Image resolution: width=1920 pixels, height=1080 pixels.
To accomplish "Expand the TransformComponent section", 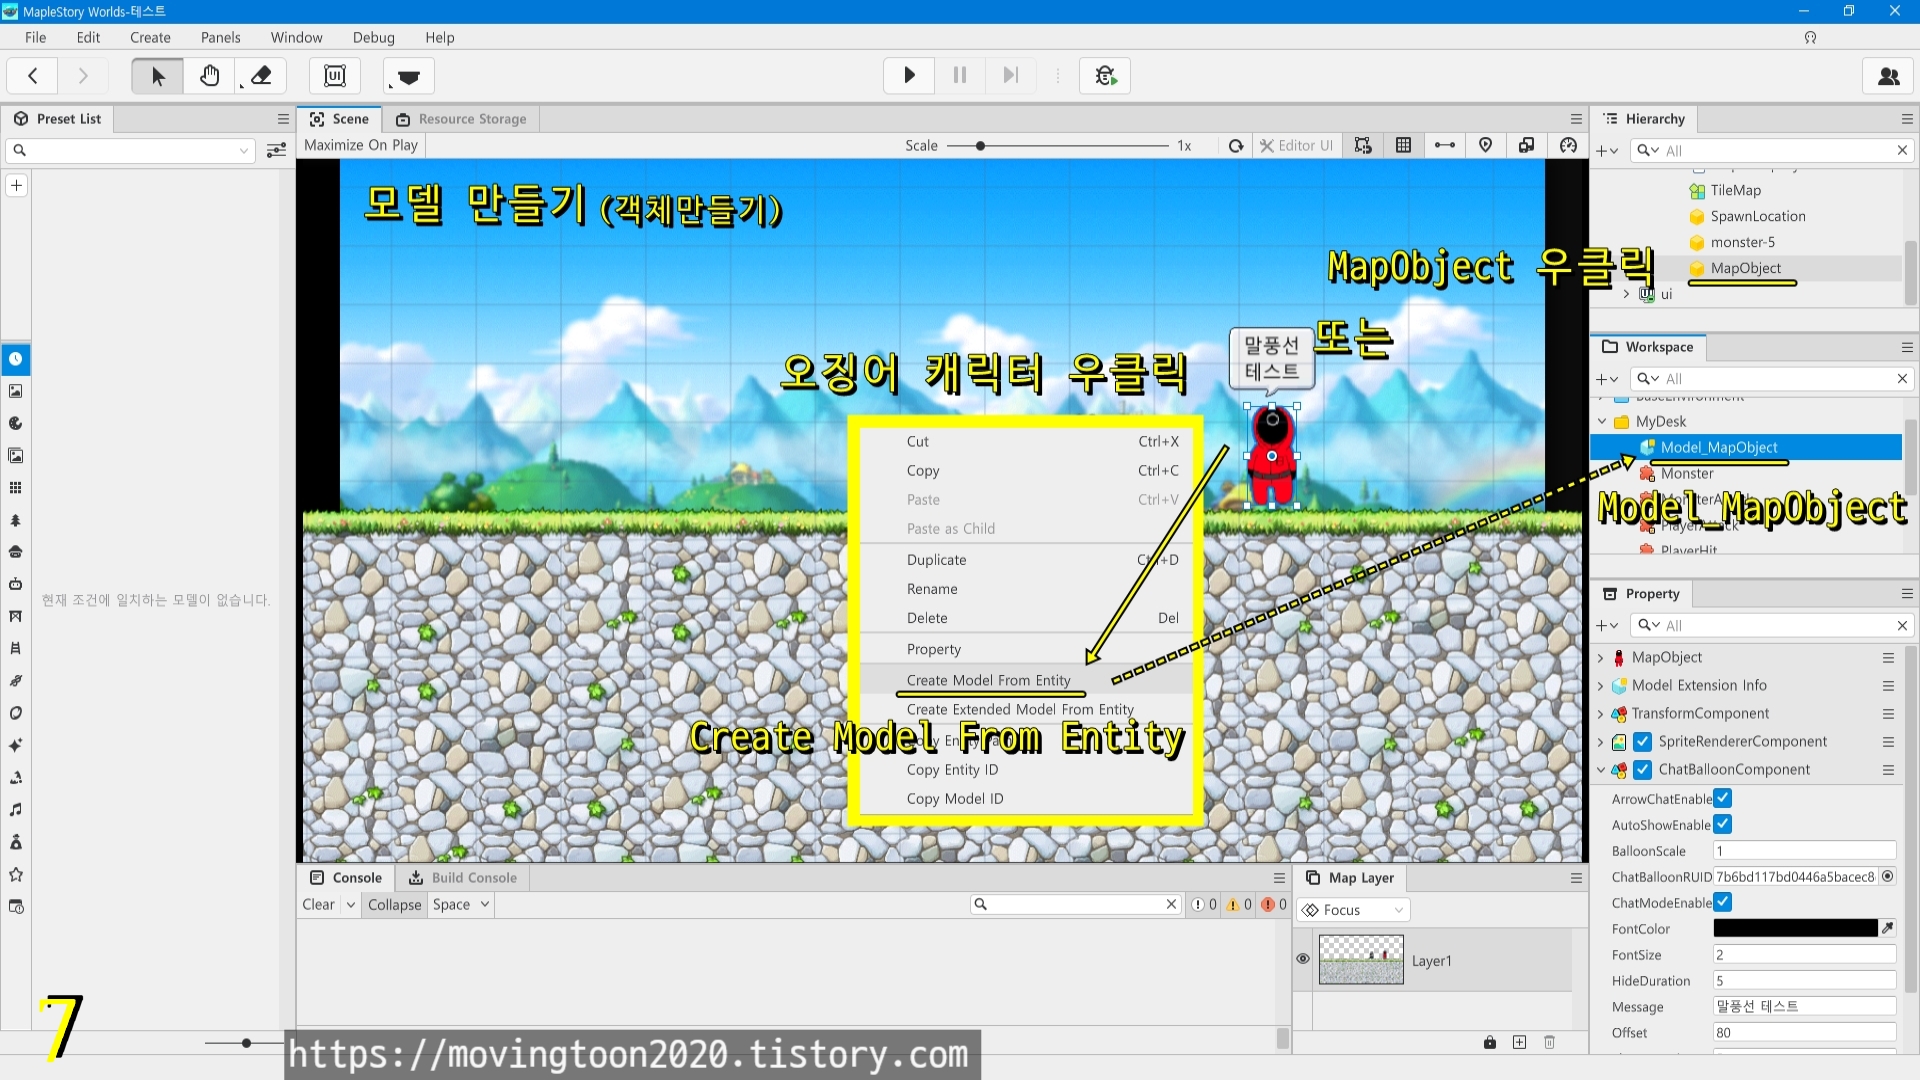I will 1601,714.
